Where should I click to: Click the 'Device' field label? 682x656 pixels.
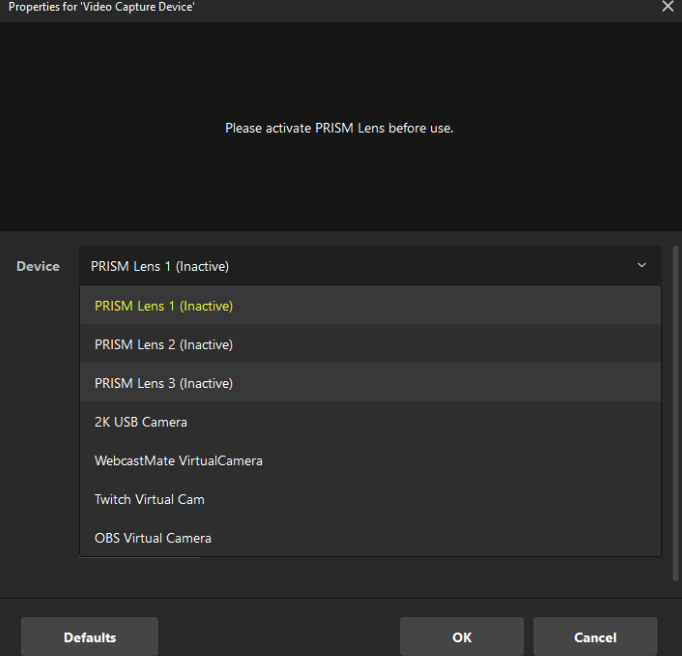tap(38, 267)
